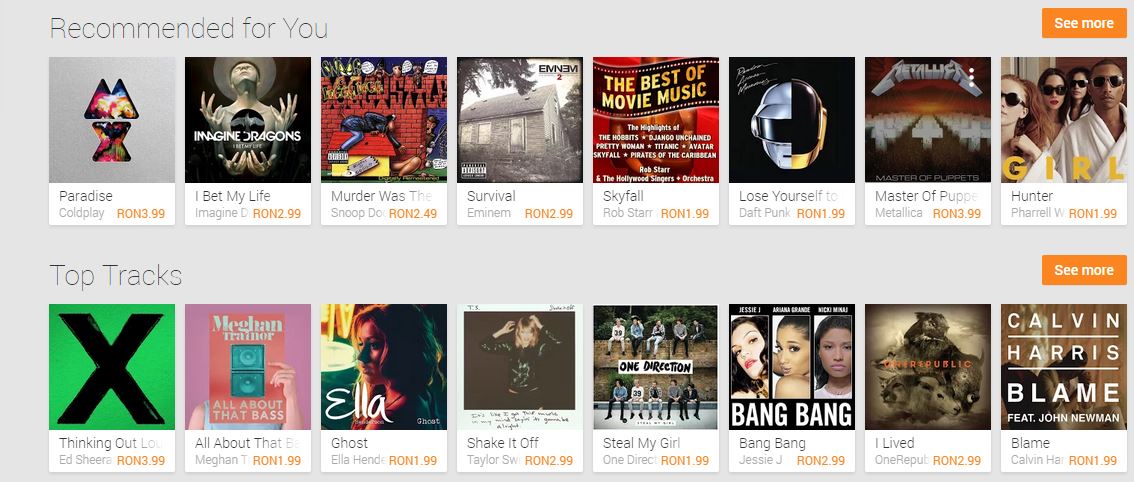See more Top Tracks

1083,270
